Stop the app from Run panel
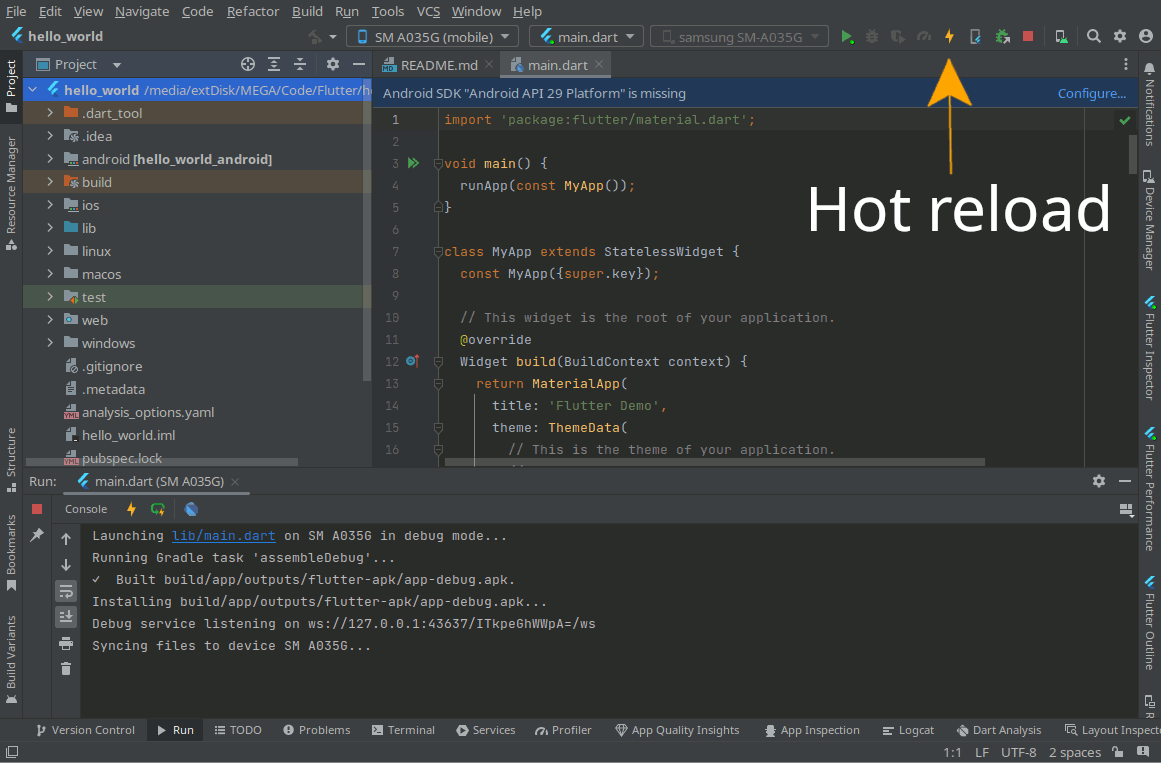This screenshot has height=763, width=1161. (x=37, y=509)
